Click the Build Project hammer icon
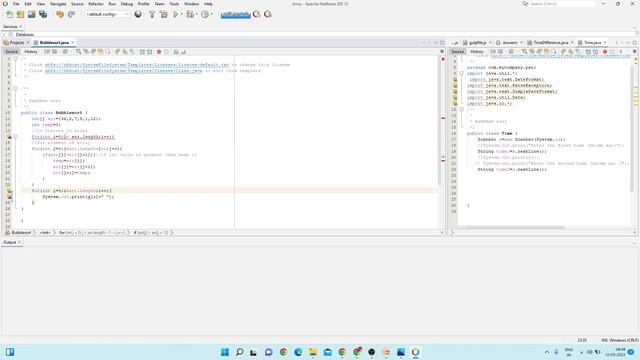Screen dimensions: 640x360 (152, 14)
